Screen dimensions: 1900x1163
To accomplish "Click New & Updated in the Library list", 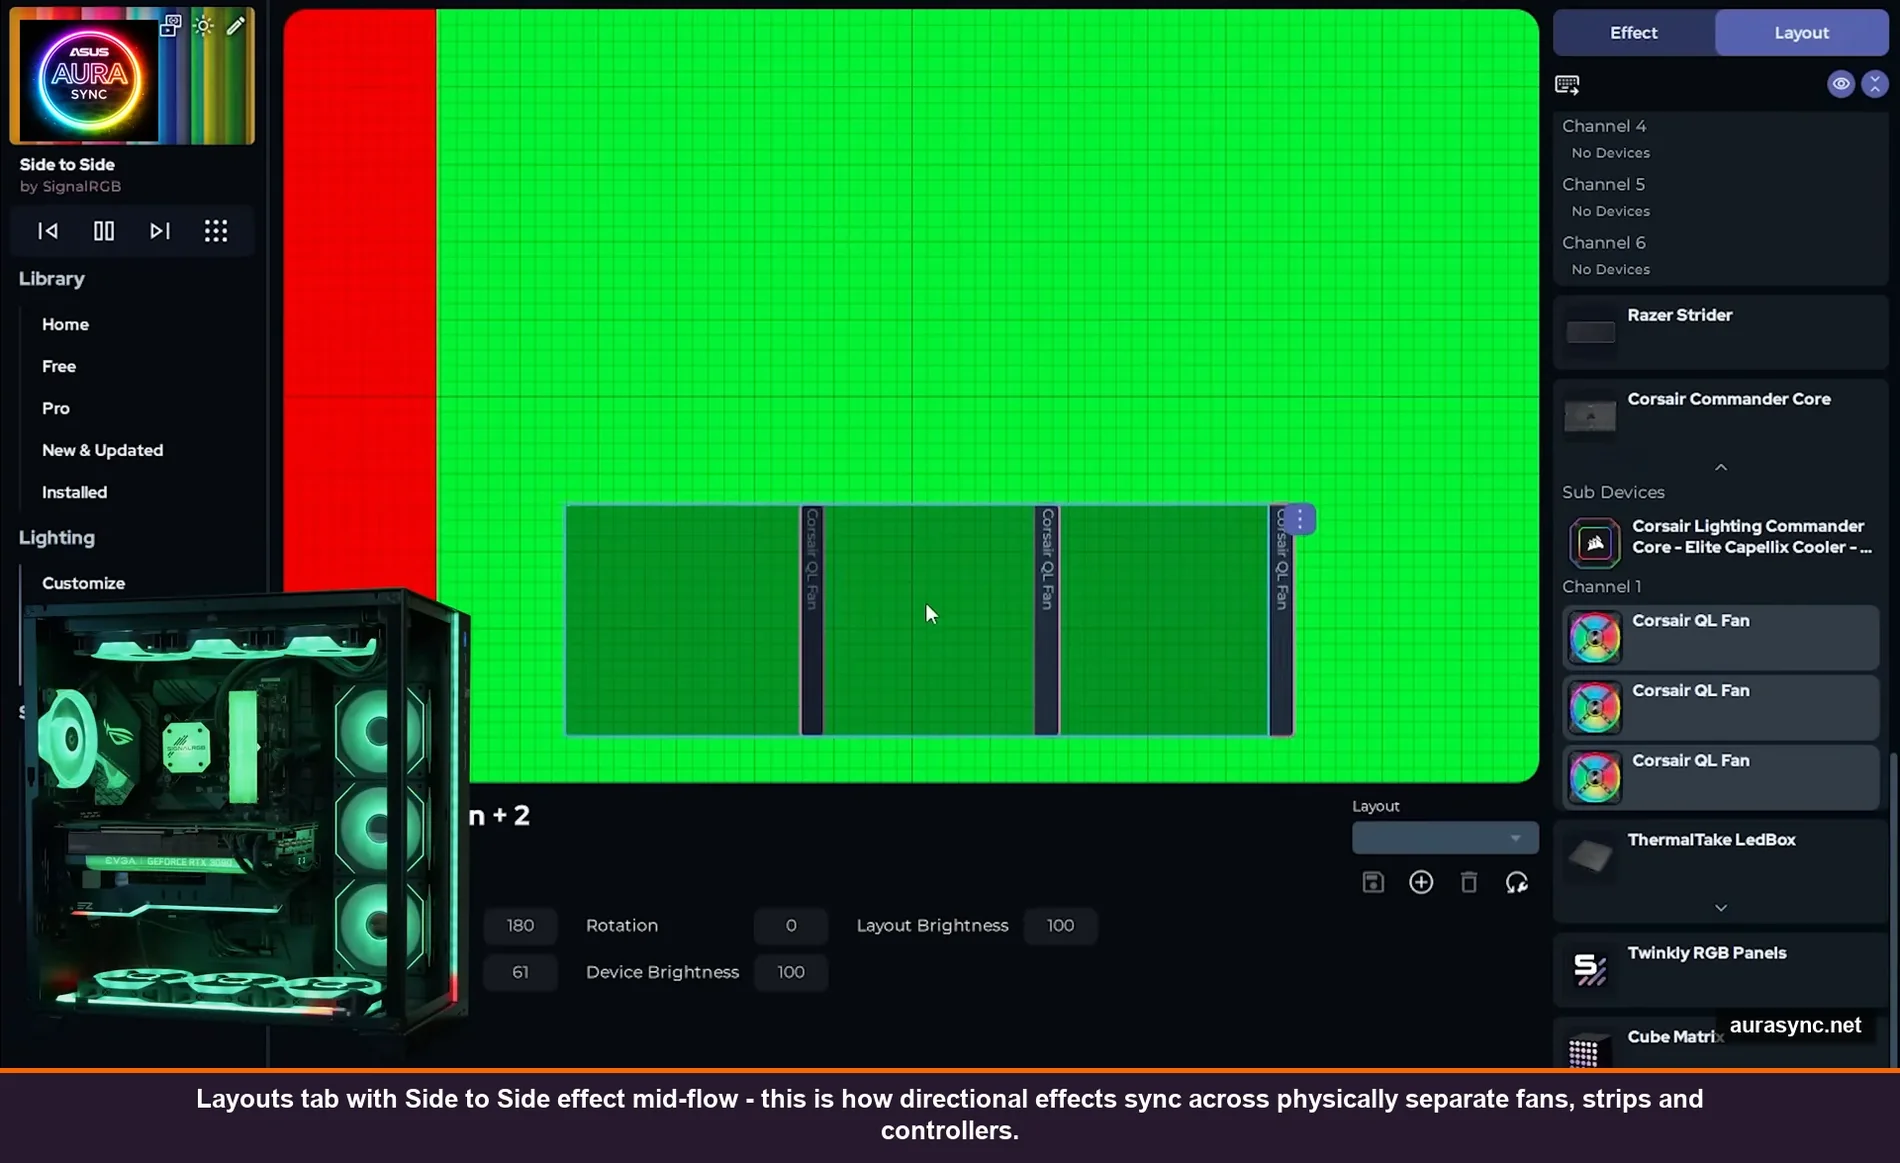I will tap(103, 450).
